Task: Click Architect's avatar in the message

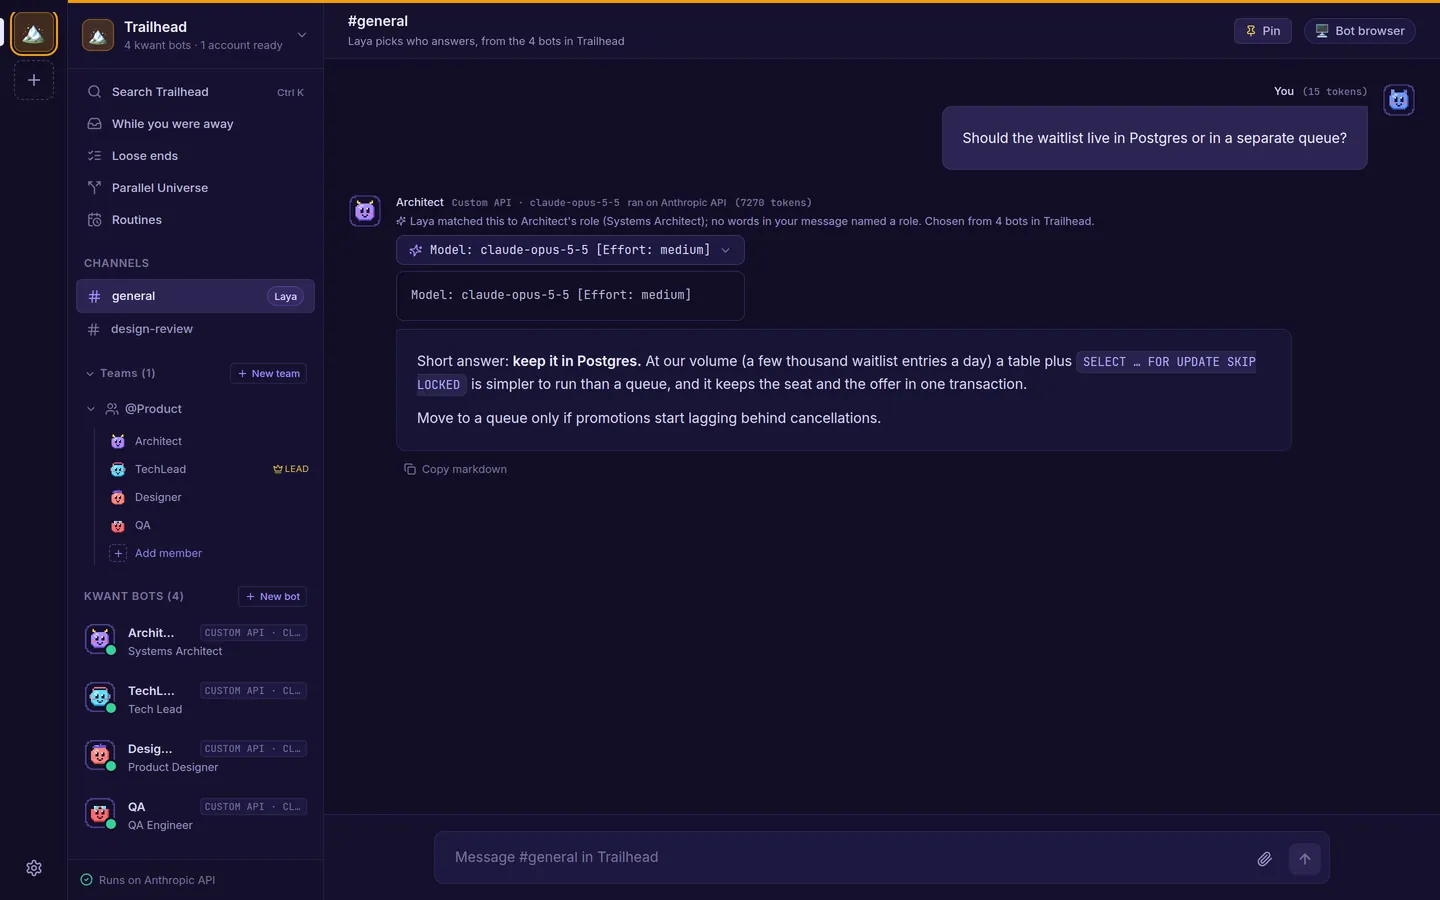Action: coord(365,211)
